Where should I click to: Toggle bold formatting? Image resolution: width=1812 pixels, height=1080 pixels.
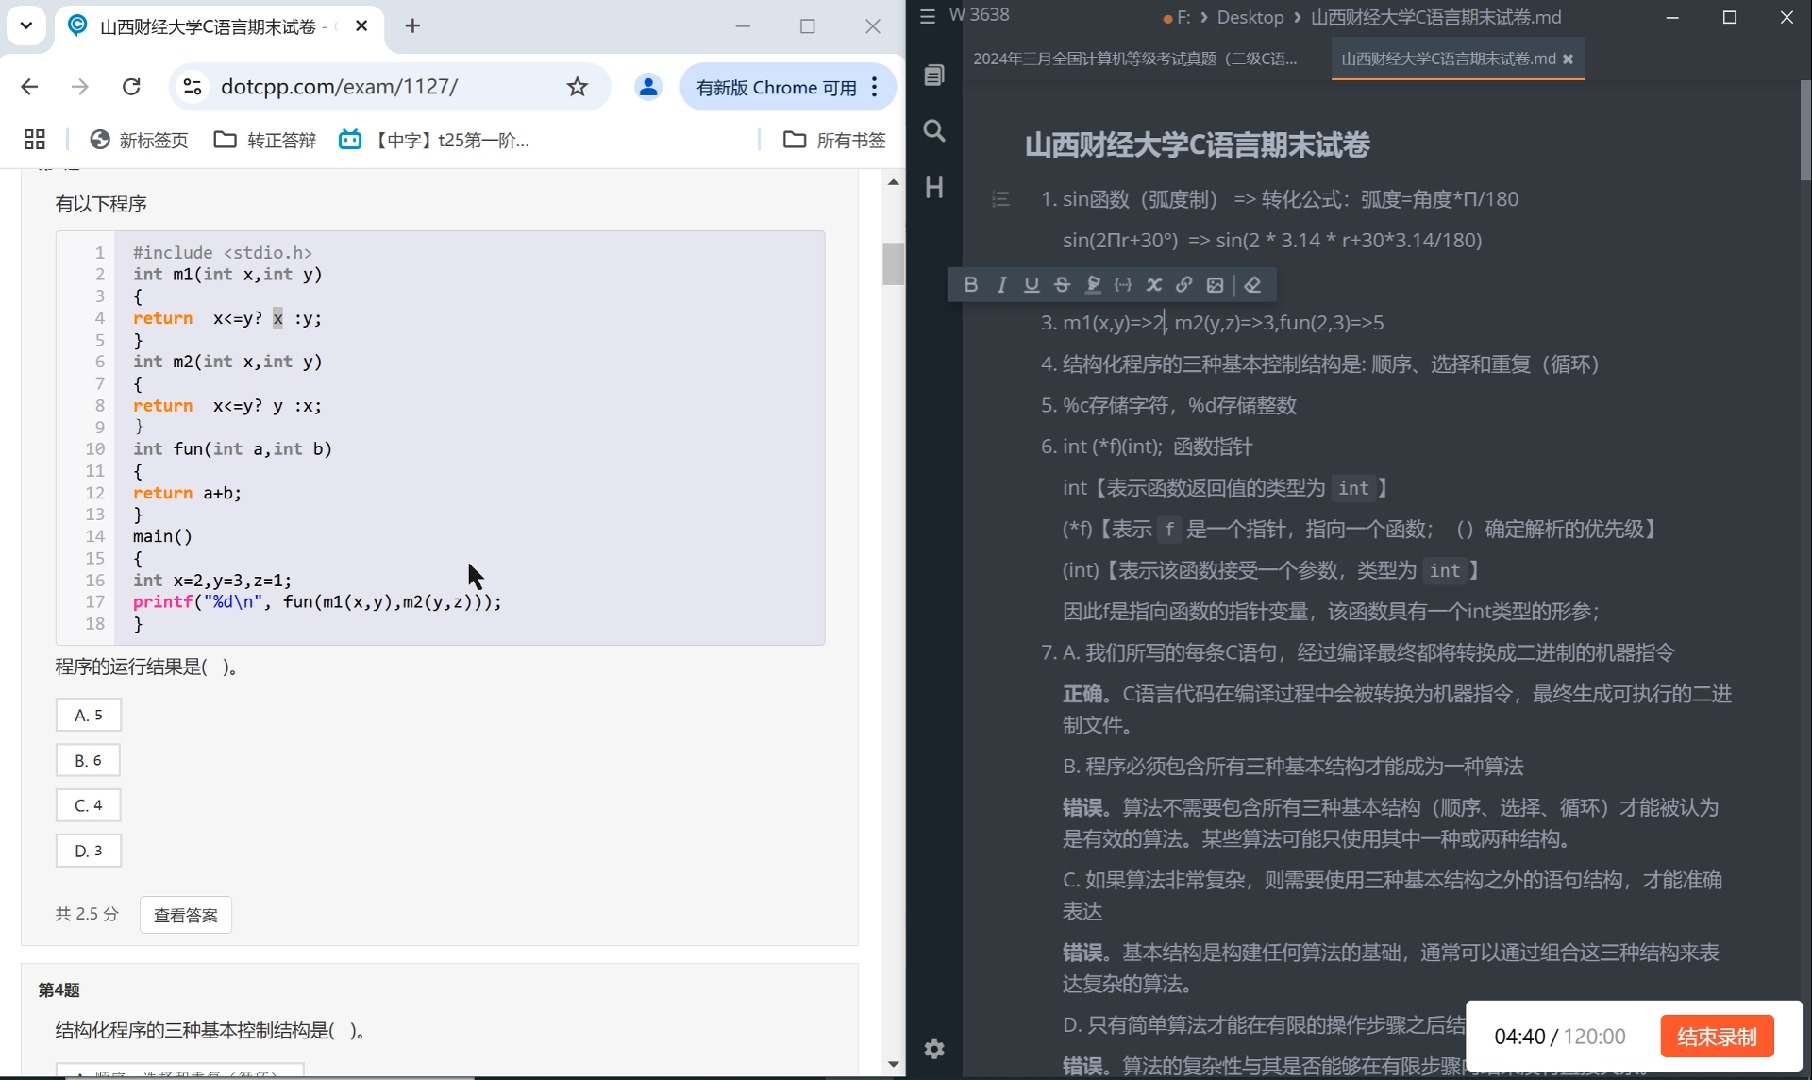point(970,285)
